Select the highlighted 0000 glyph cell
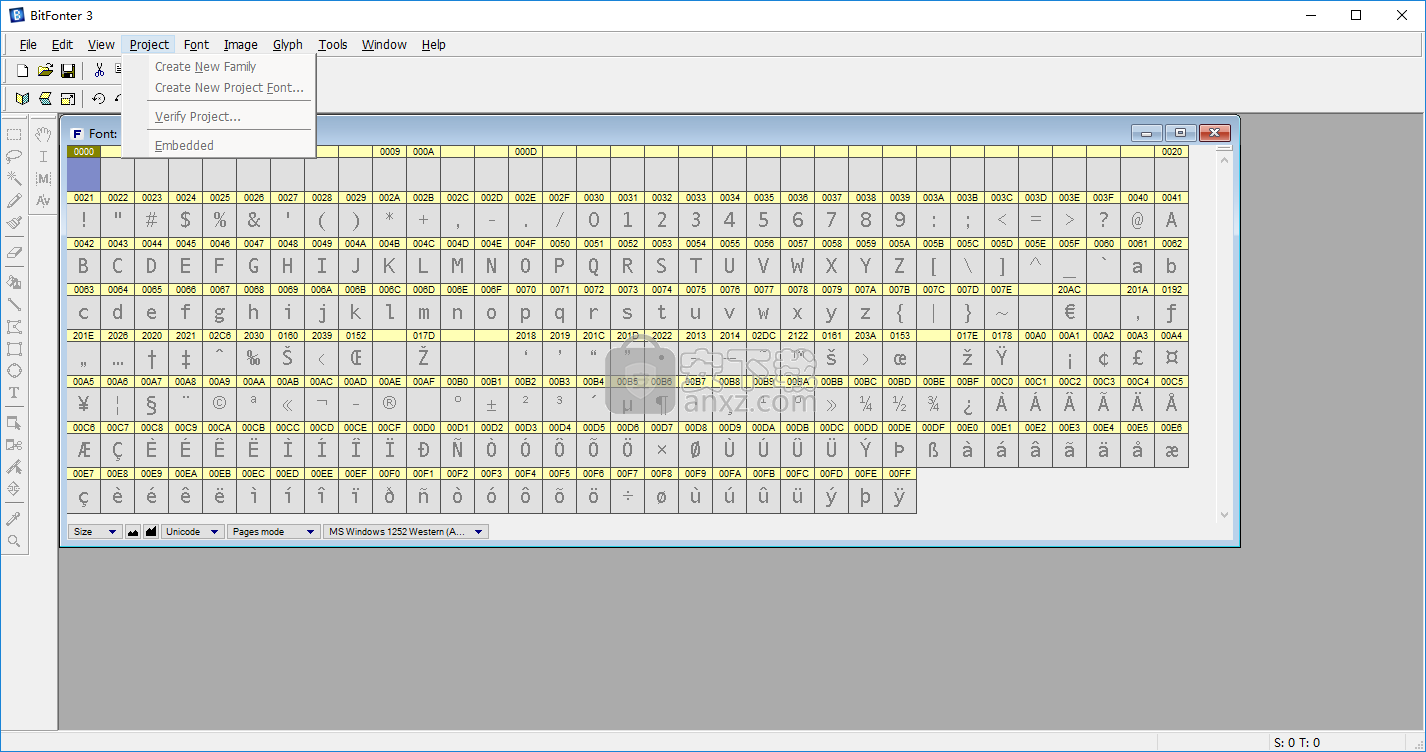This screenshot has width=1426, height=752. (84, 174)
